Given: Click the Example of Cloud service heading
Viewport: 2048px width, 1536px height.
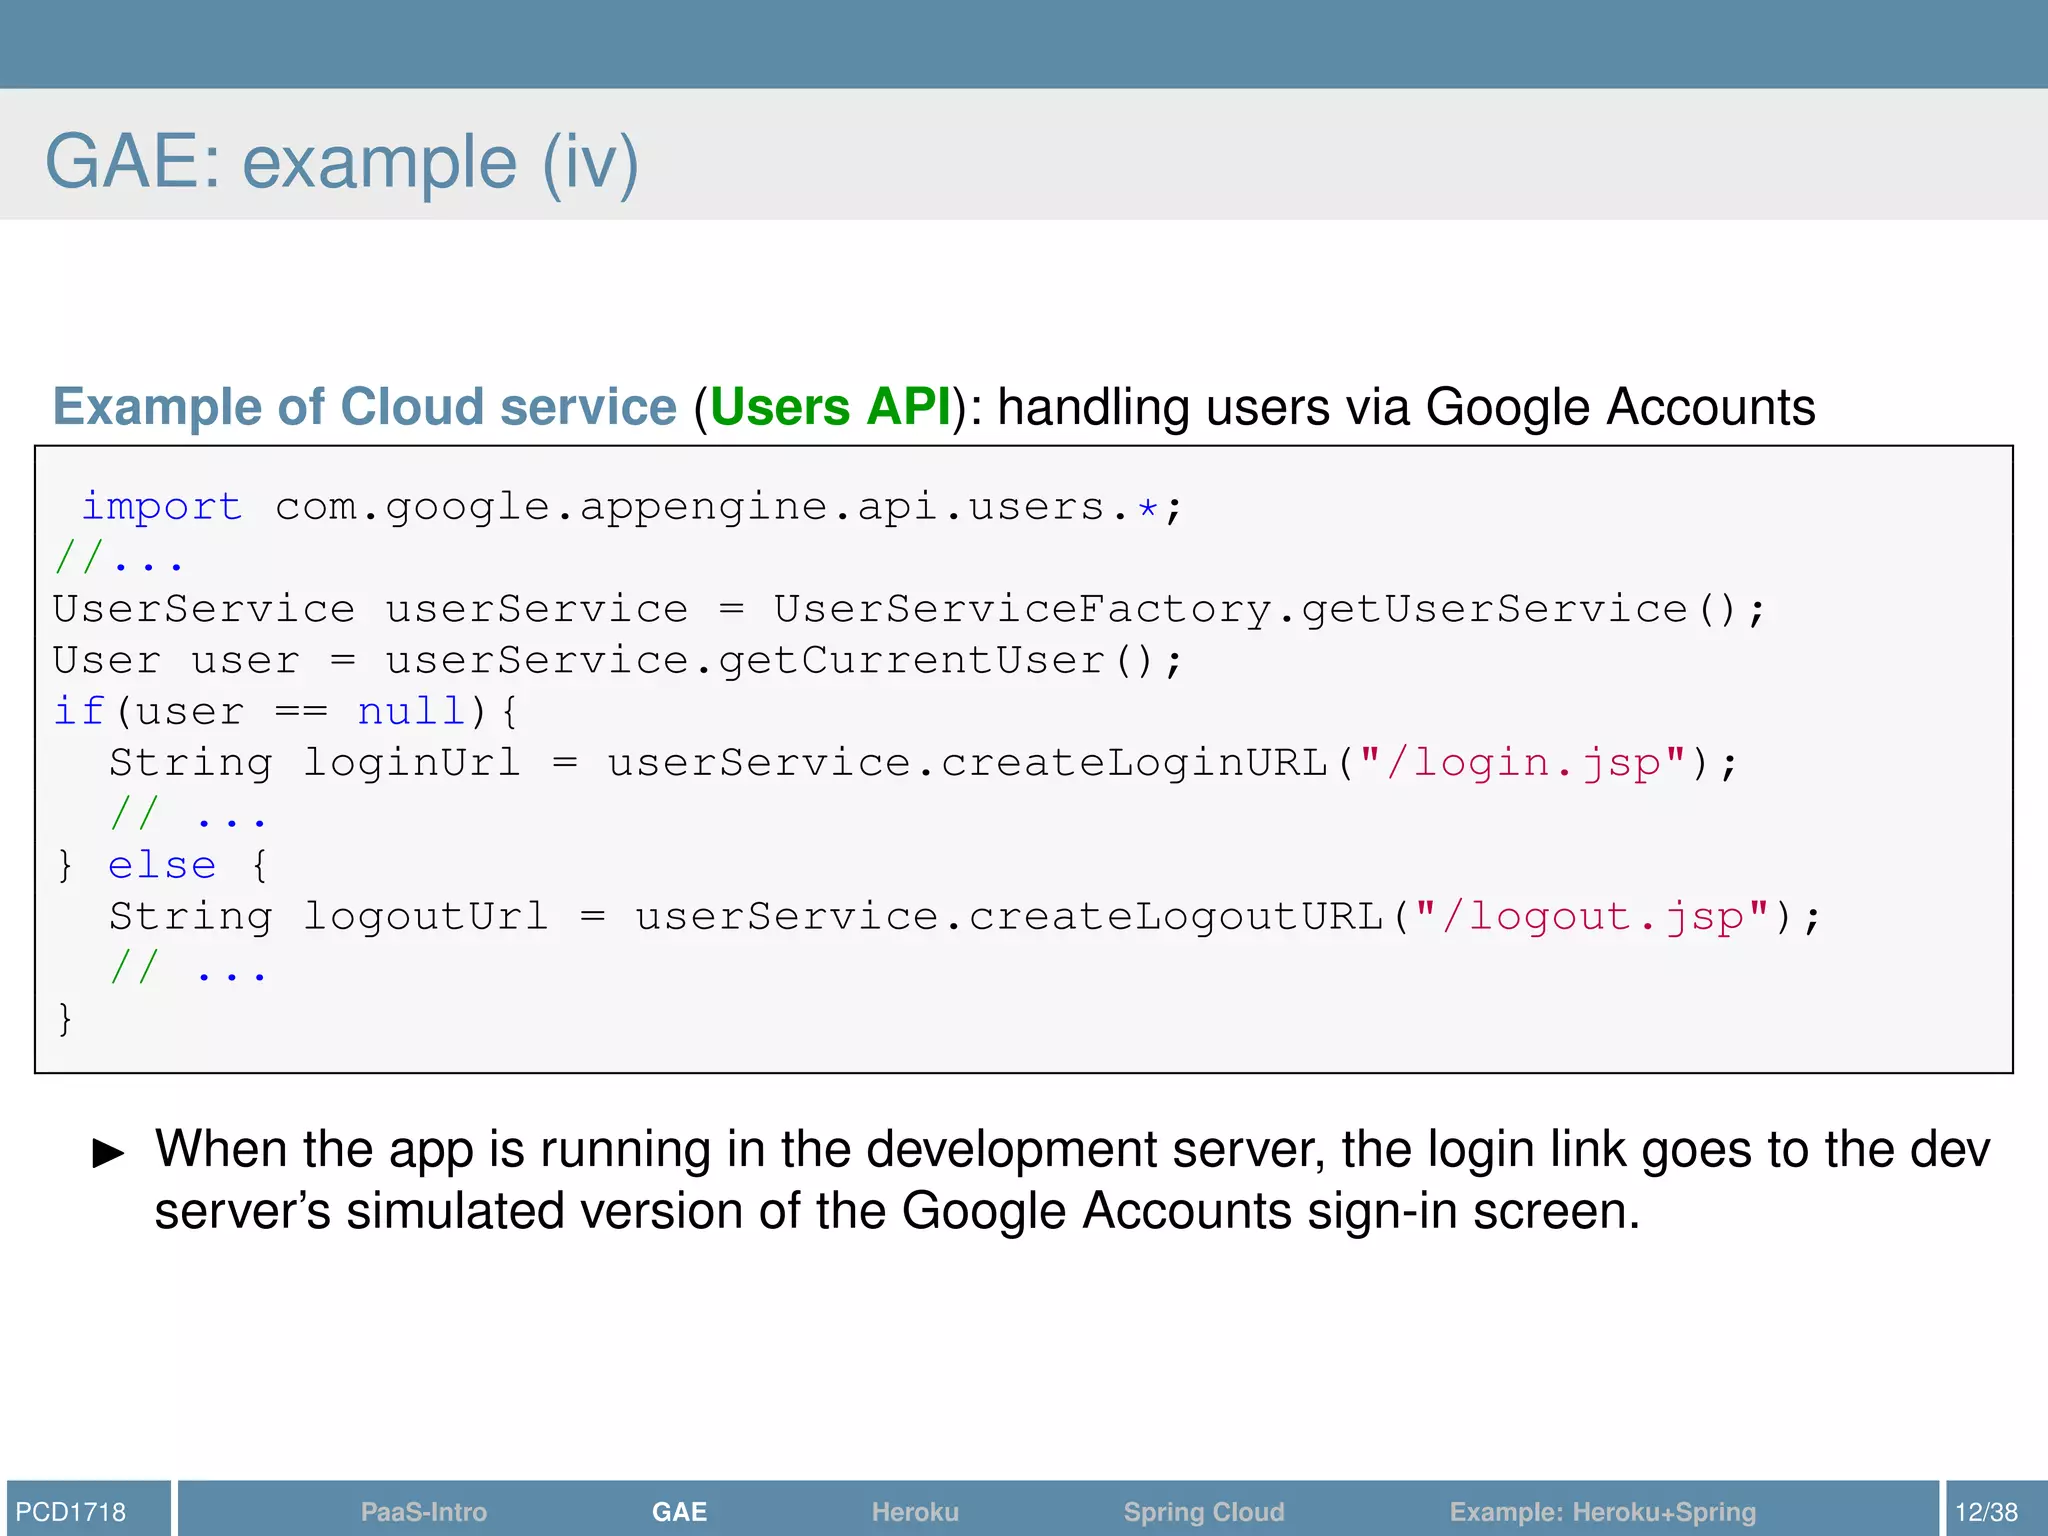Looking at the screenshot, I should coord(365,406).
